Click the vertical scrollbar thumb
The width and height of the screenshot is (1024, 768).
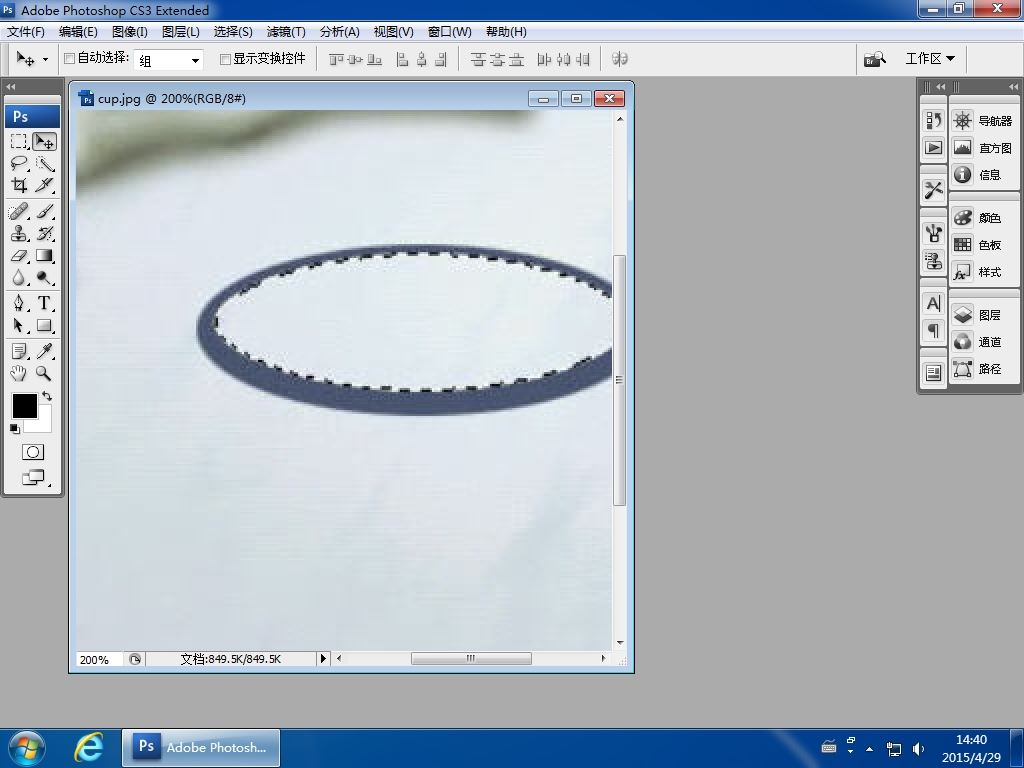620,380
